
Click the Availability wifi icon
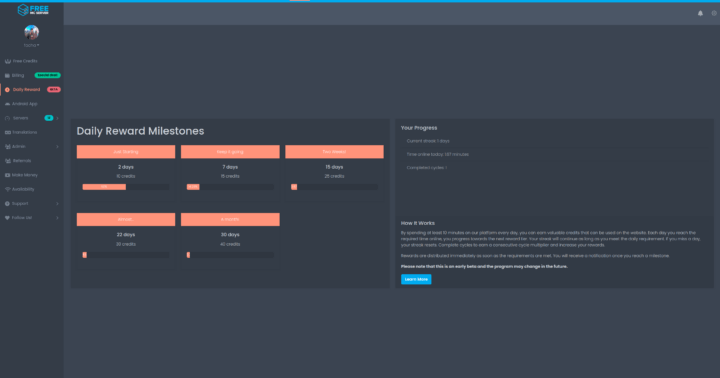point(7,189)
